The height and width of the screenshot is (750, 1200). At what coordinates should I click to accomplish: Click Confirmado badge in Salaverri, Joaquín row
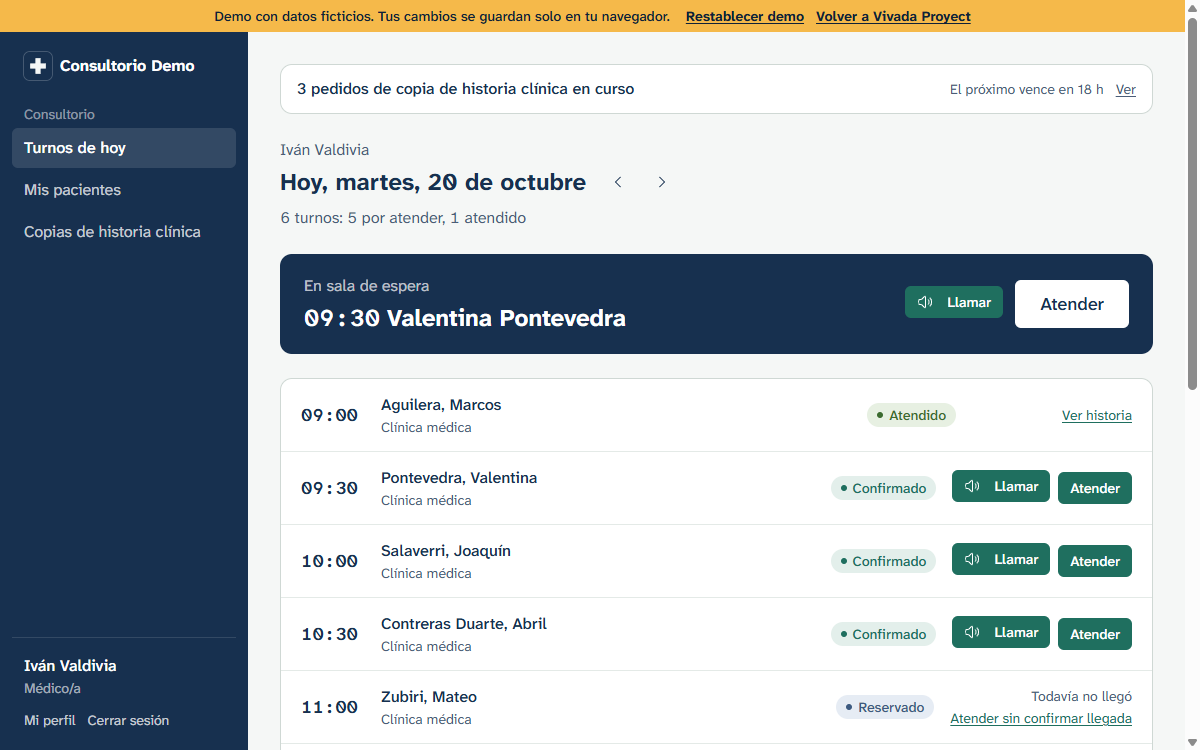click(x=883, y=561)
